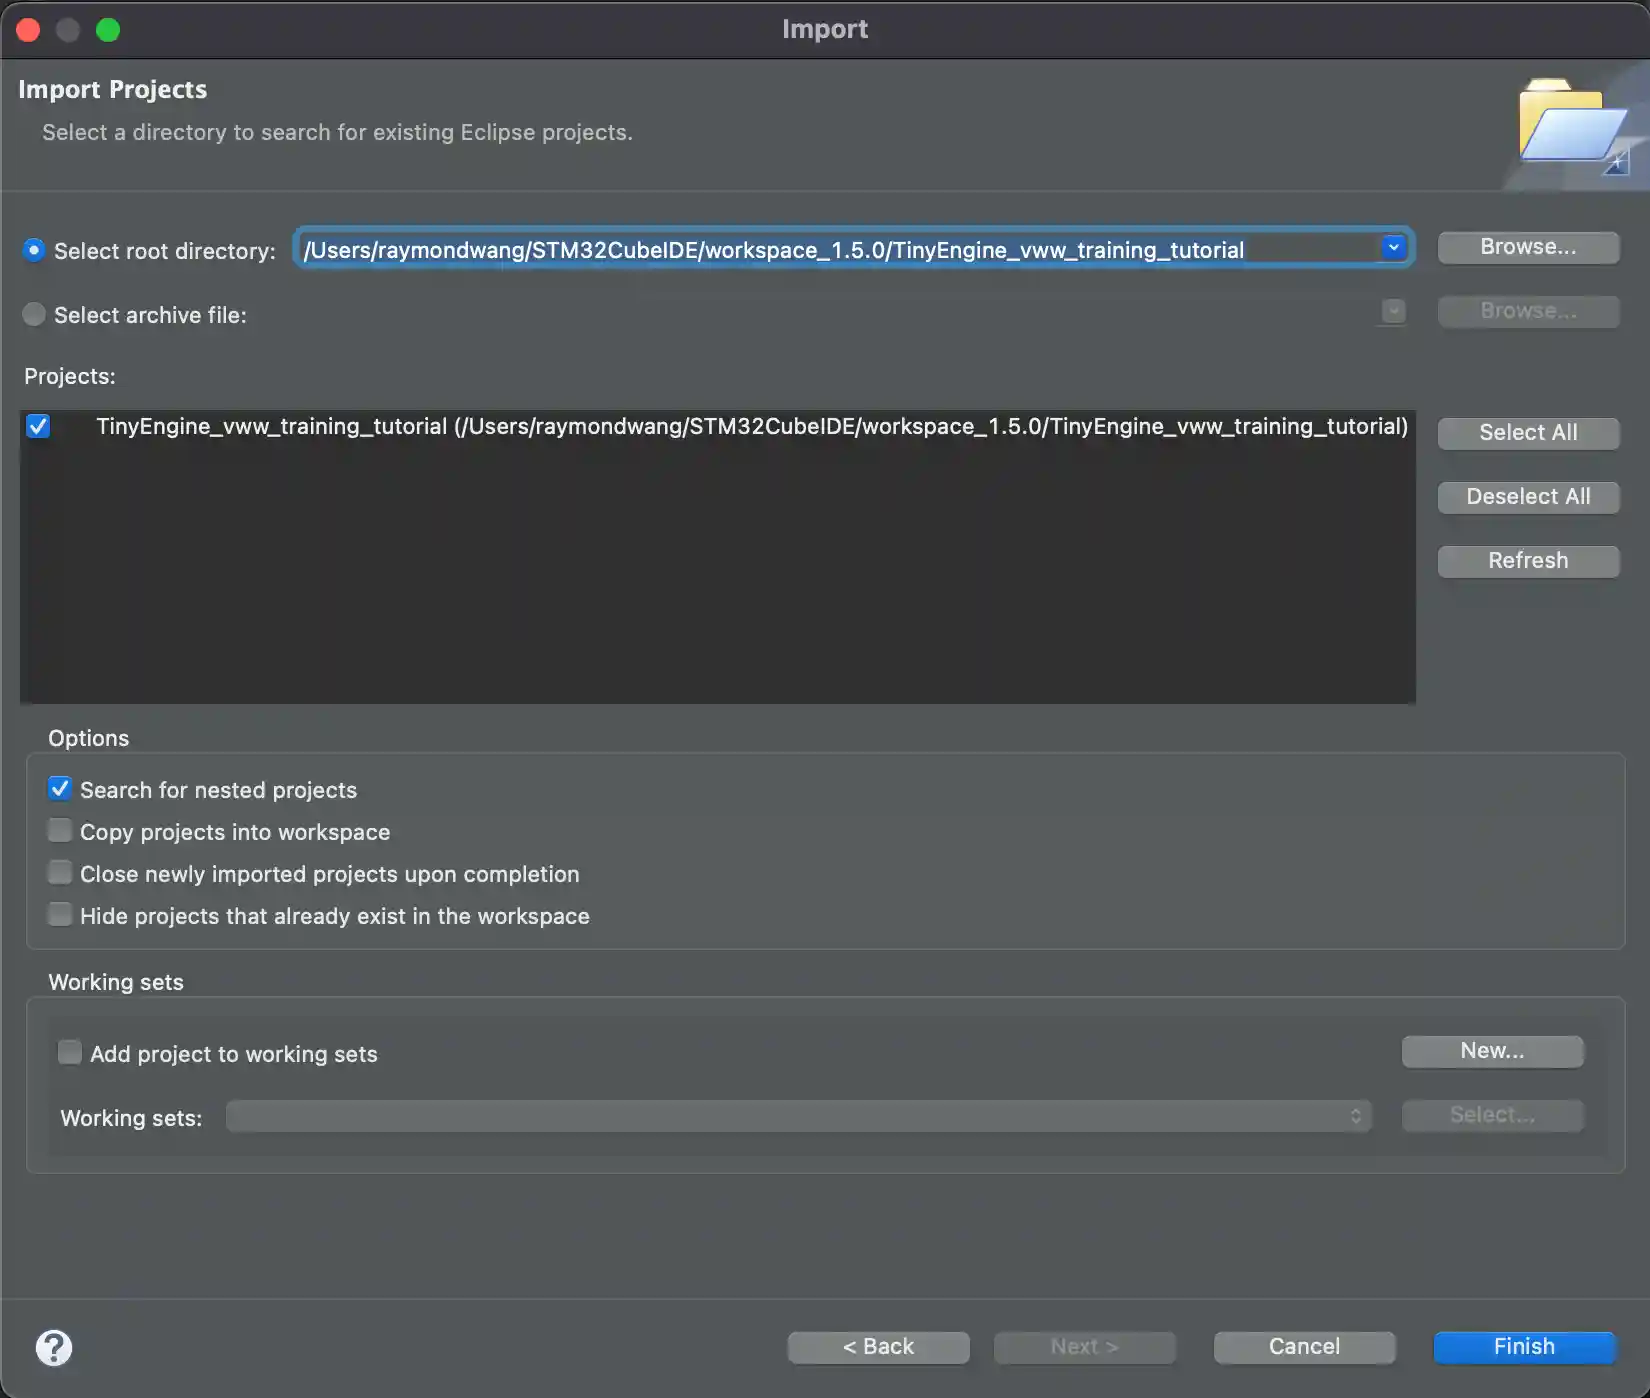Enable "Copy projects into workspace"
Viewport: 1650px width, 1398px height.
[x=59, y=830]
